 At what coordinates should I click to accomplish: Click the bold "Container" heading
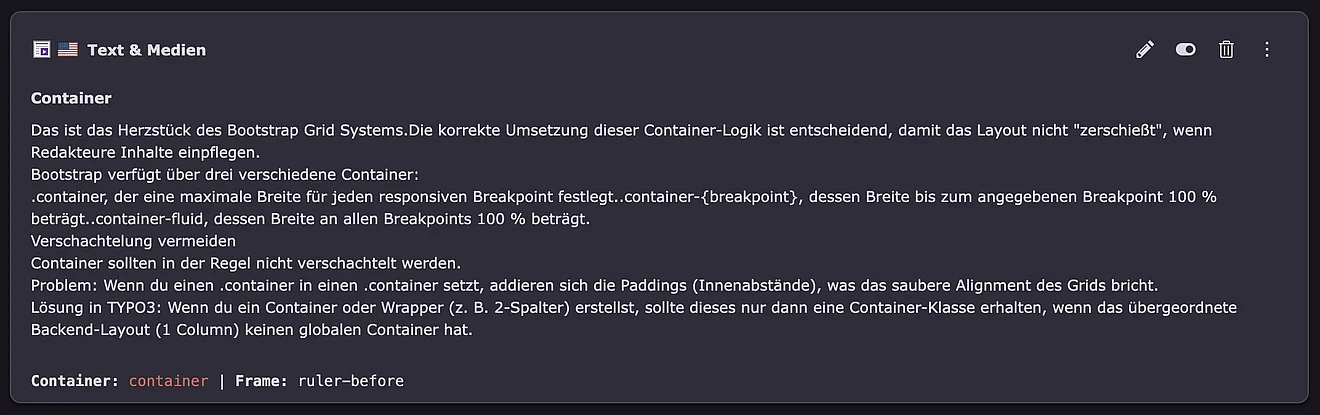click(71, 98)
